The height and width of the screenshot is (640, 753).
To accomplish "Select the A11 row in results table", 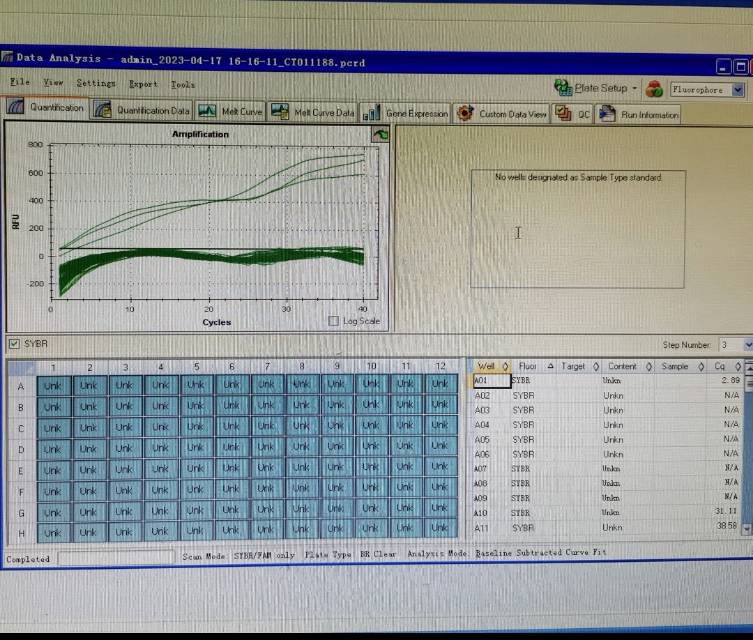I will pos(607,527).
